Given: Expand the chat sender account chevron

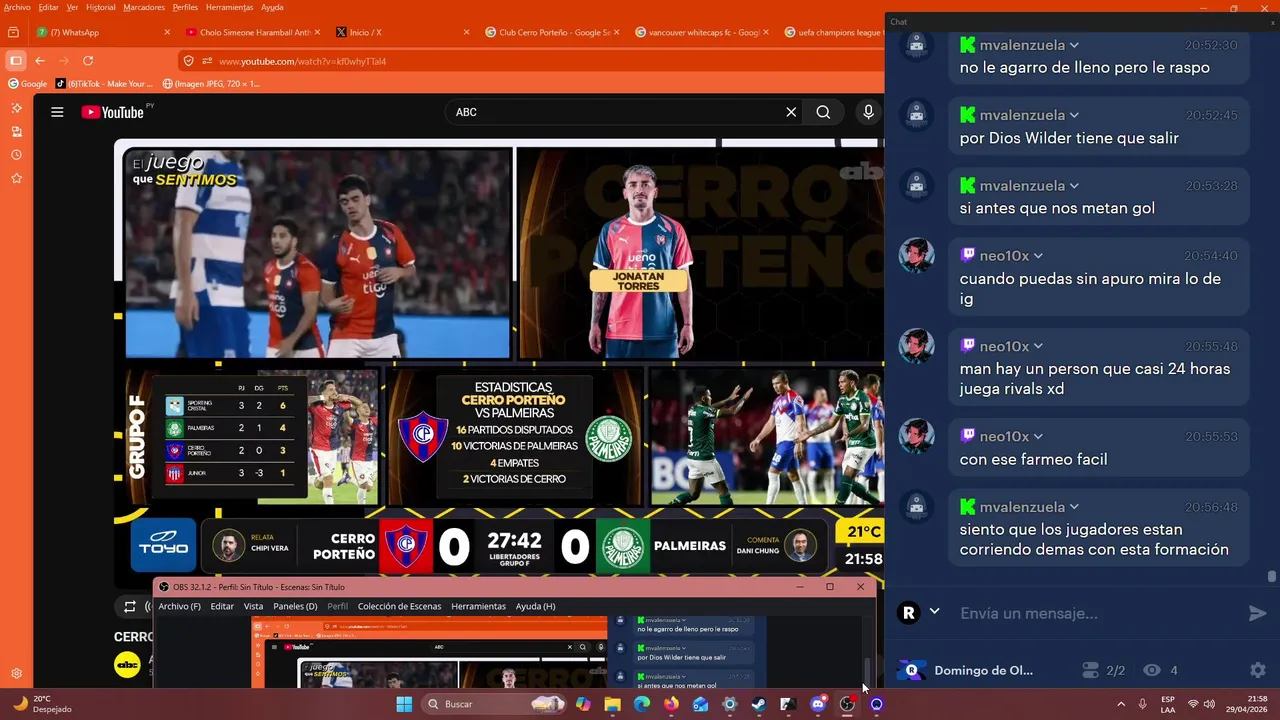Looking at the screenshot, I should tap(934, 612).
